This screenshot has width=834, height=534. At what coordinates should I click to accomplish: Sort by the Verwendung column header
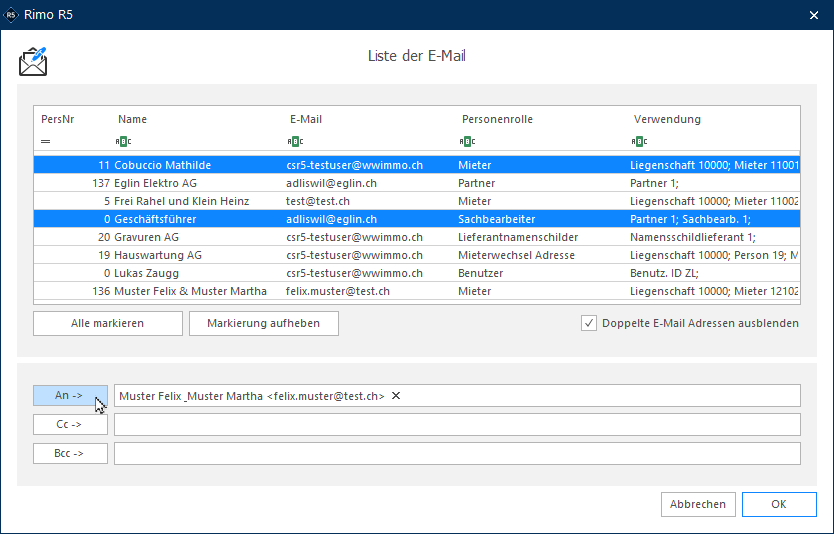tap(667, 119)
